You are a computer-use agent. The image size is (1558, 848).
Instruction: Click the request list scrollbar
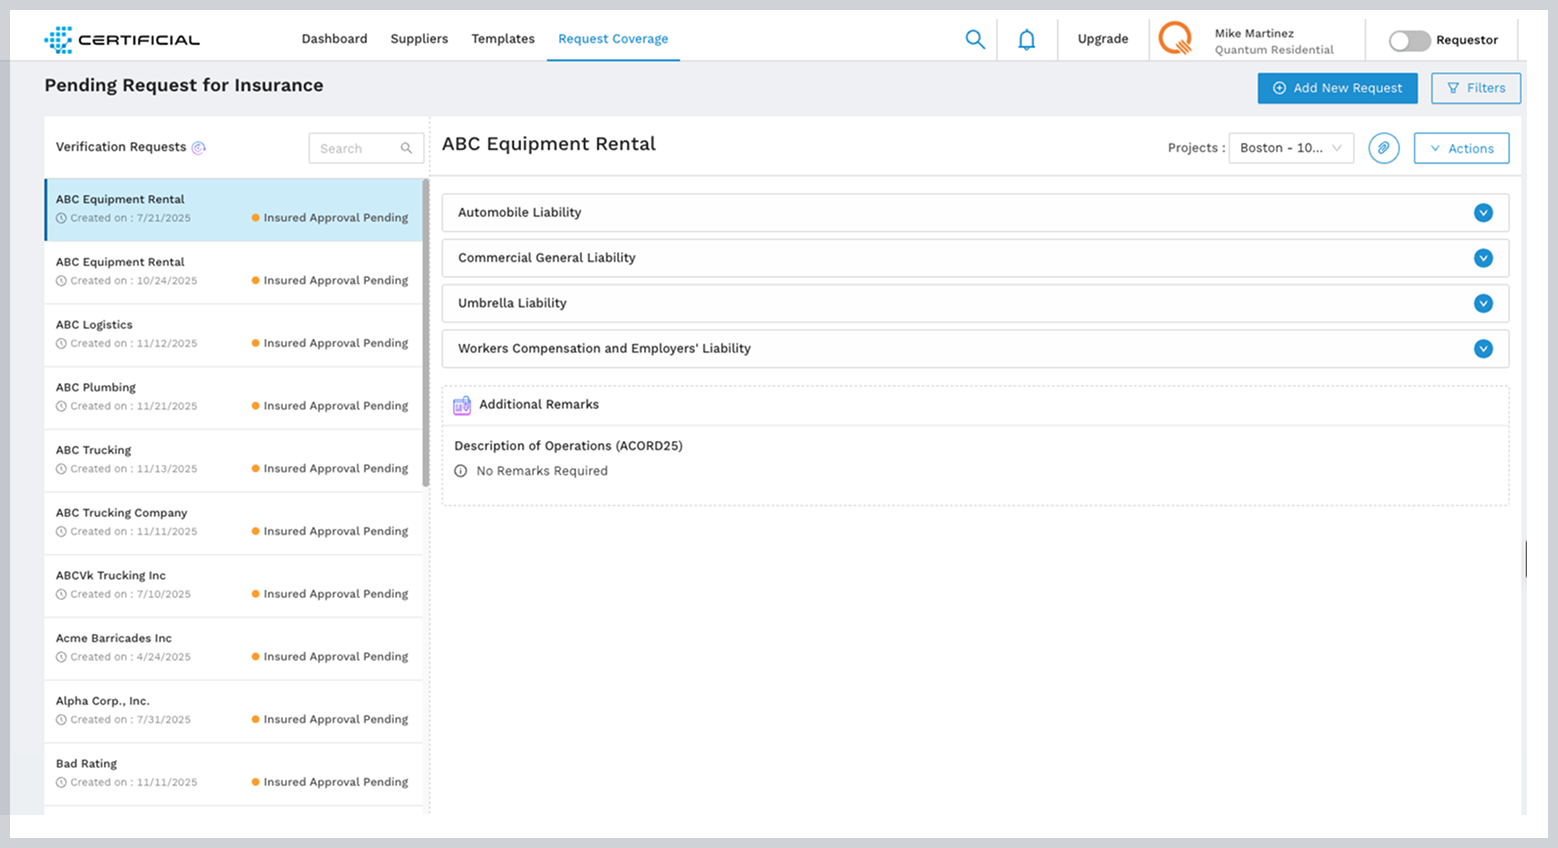pos(426,332)
